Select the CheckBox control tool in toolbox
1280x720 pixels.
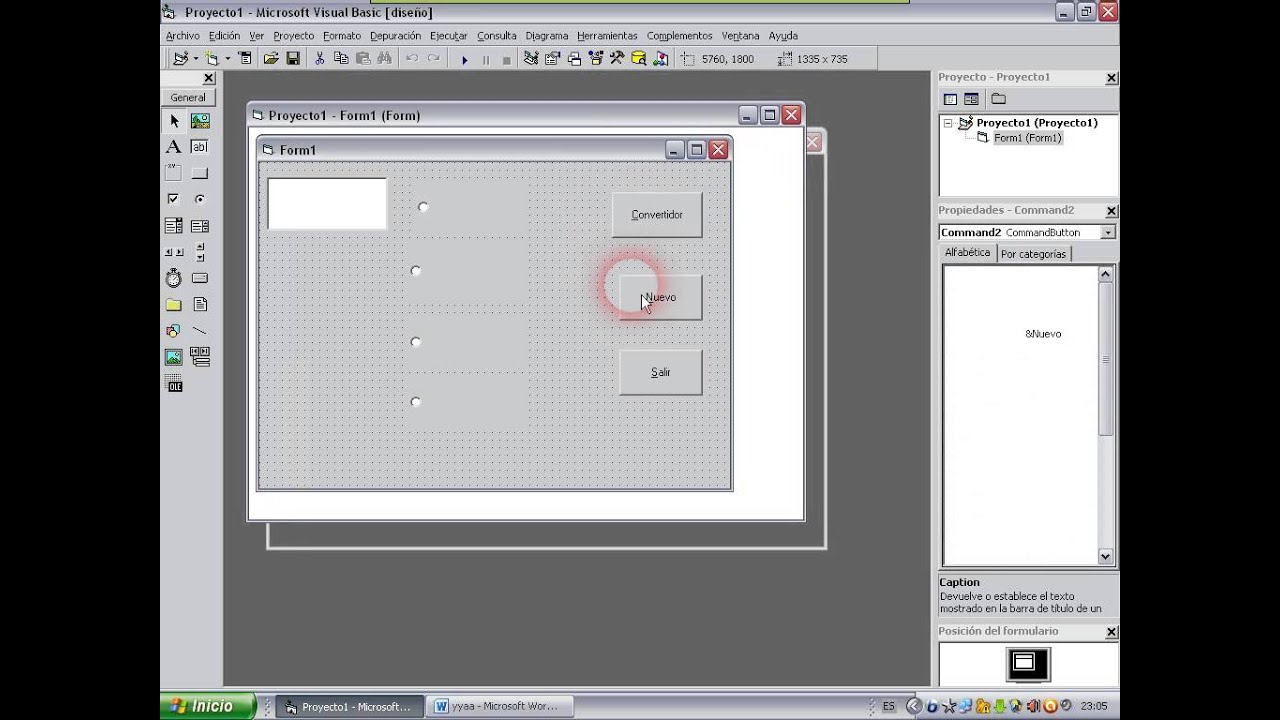tap(174, 199)
